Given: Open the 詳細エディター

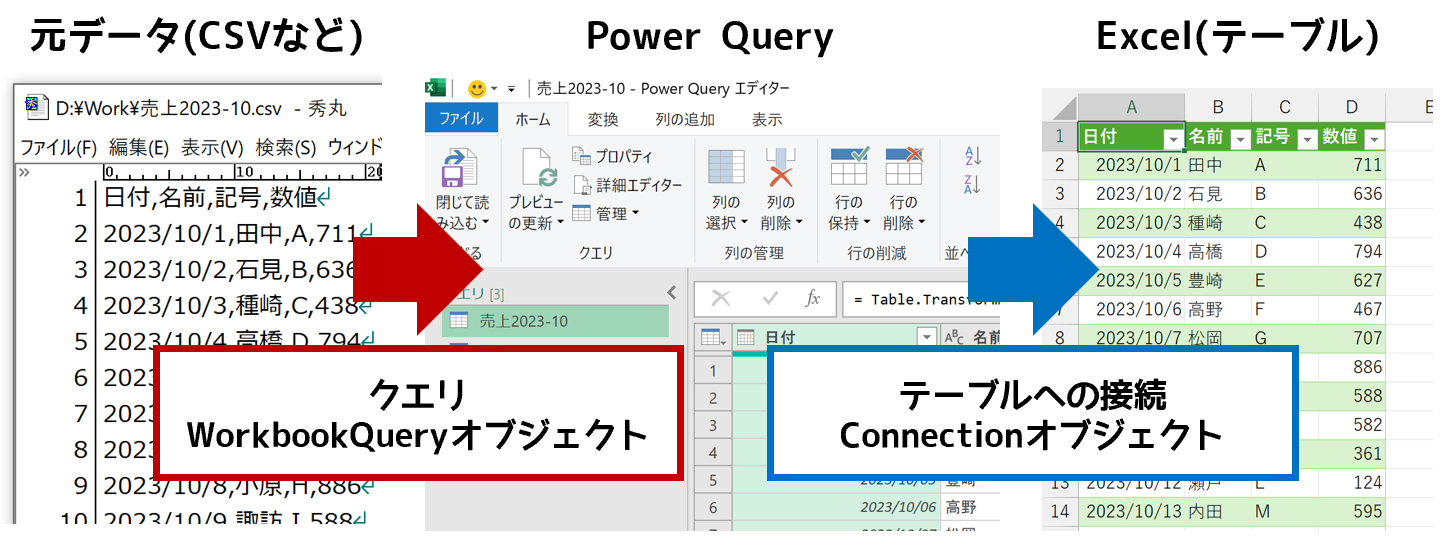Looking at the screenshot, I should tap(627, 185).
